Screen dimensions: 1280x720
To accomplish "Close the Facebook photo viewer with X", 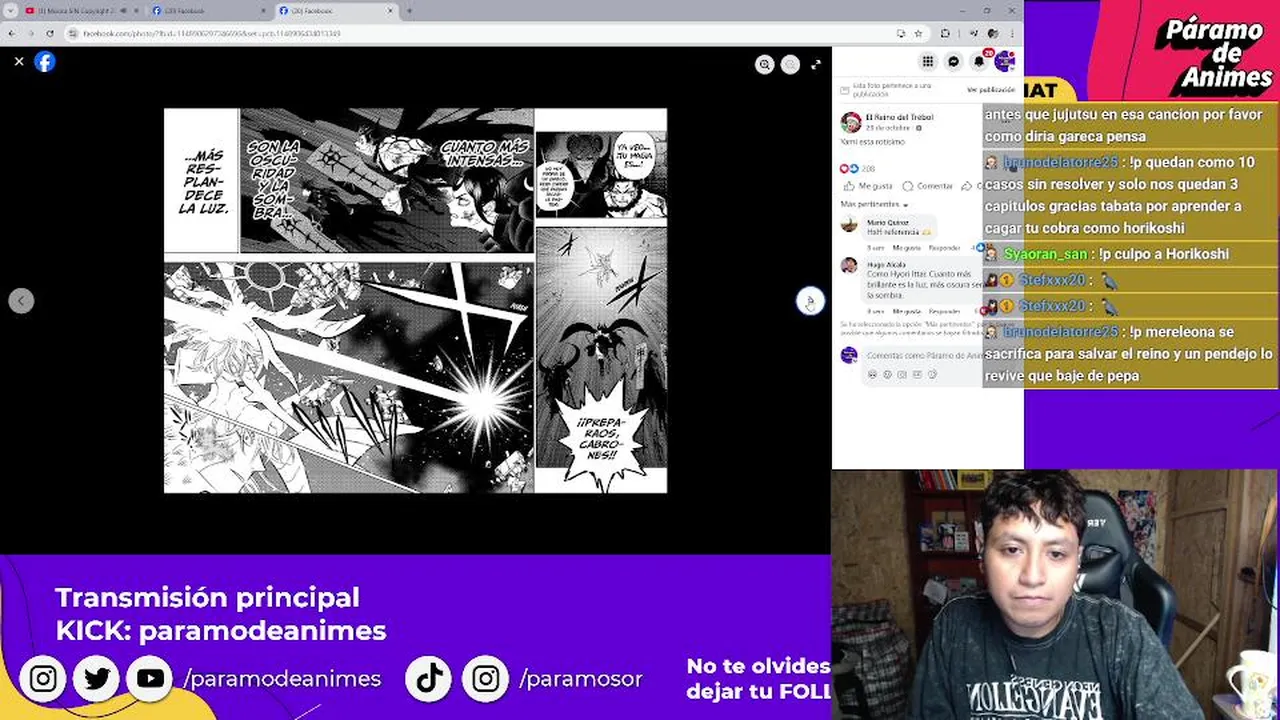I will pyautogui.click(x=19, y=61).
